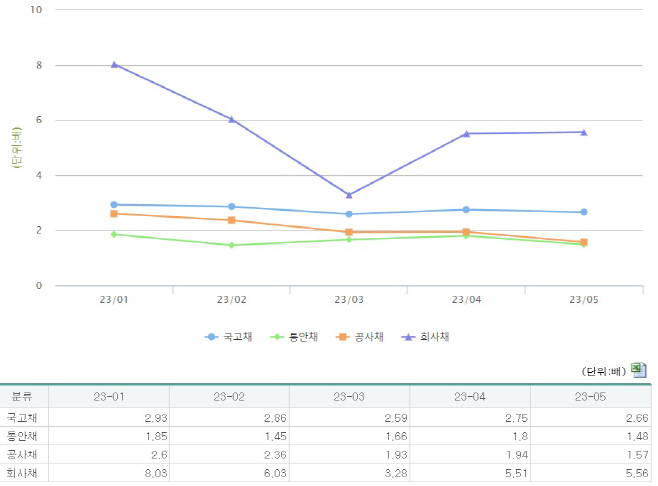
Task: Select the 23-03 column header
Action: coord(349,397)
